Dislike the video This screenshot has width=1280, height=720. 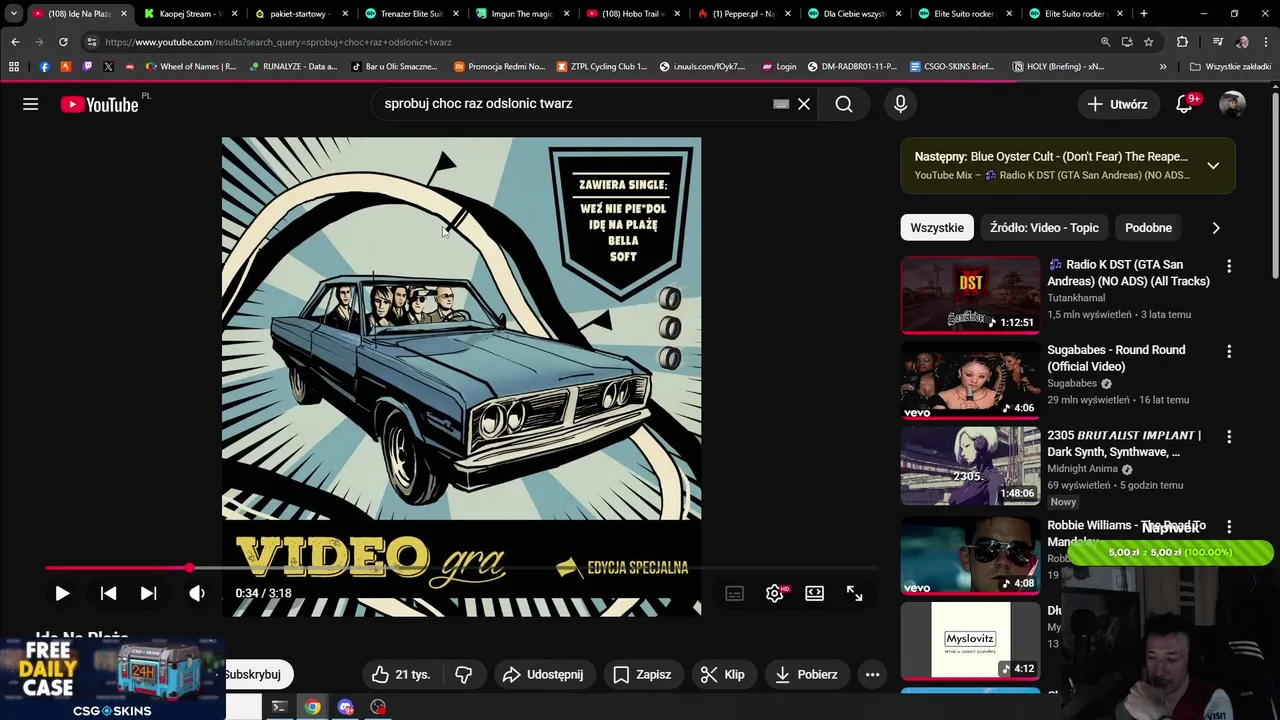pos(463,675)
